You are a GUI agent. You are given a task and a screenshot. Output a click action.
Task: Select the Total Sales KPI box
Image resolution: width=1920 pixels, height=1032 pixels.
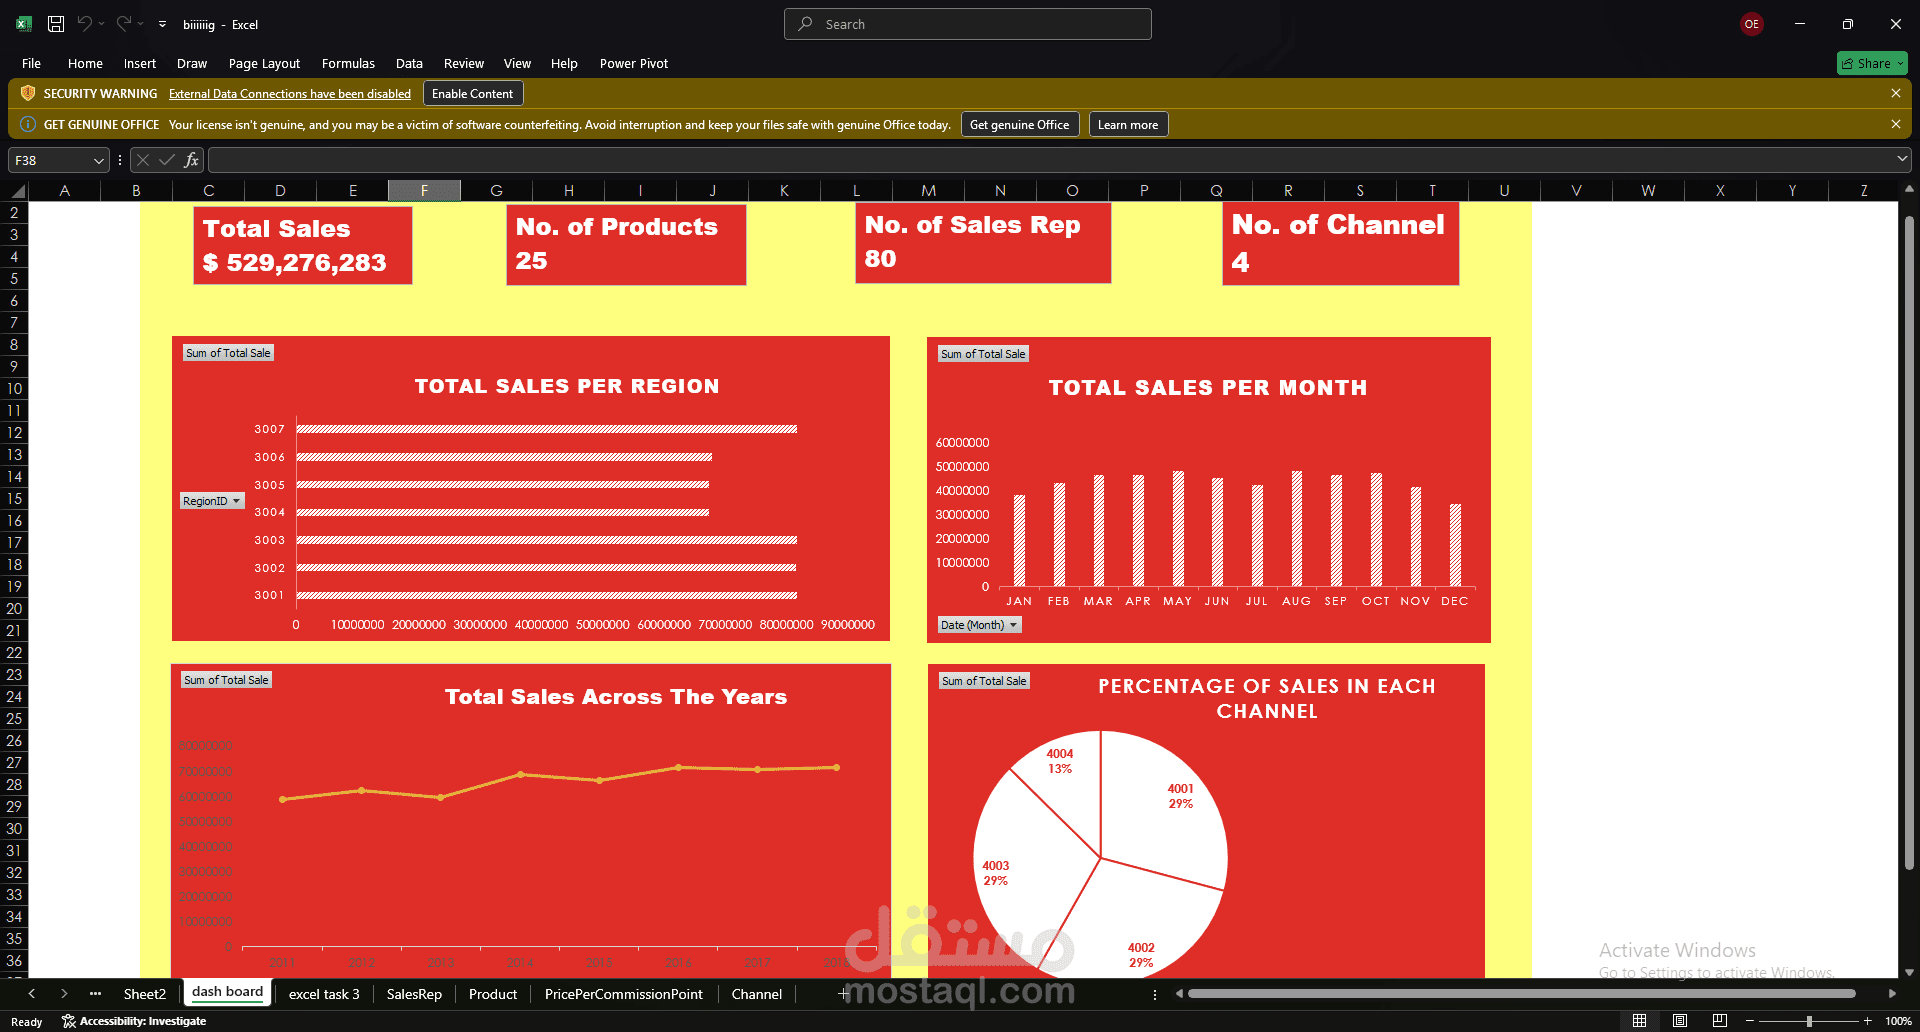pyautogui.click(x=303, y=245)
